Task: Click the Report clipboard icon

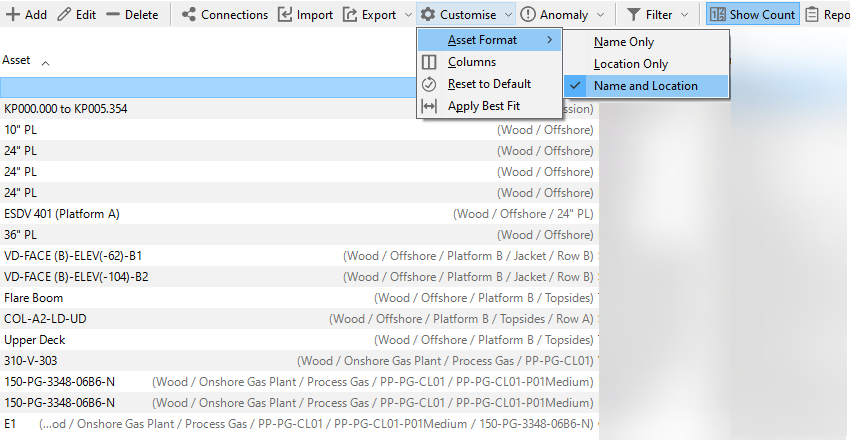Action: (812, 15)
